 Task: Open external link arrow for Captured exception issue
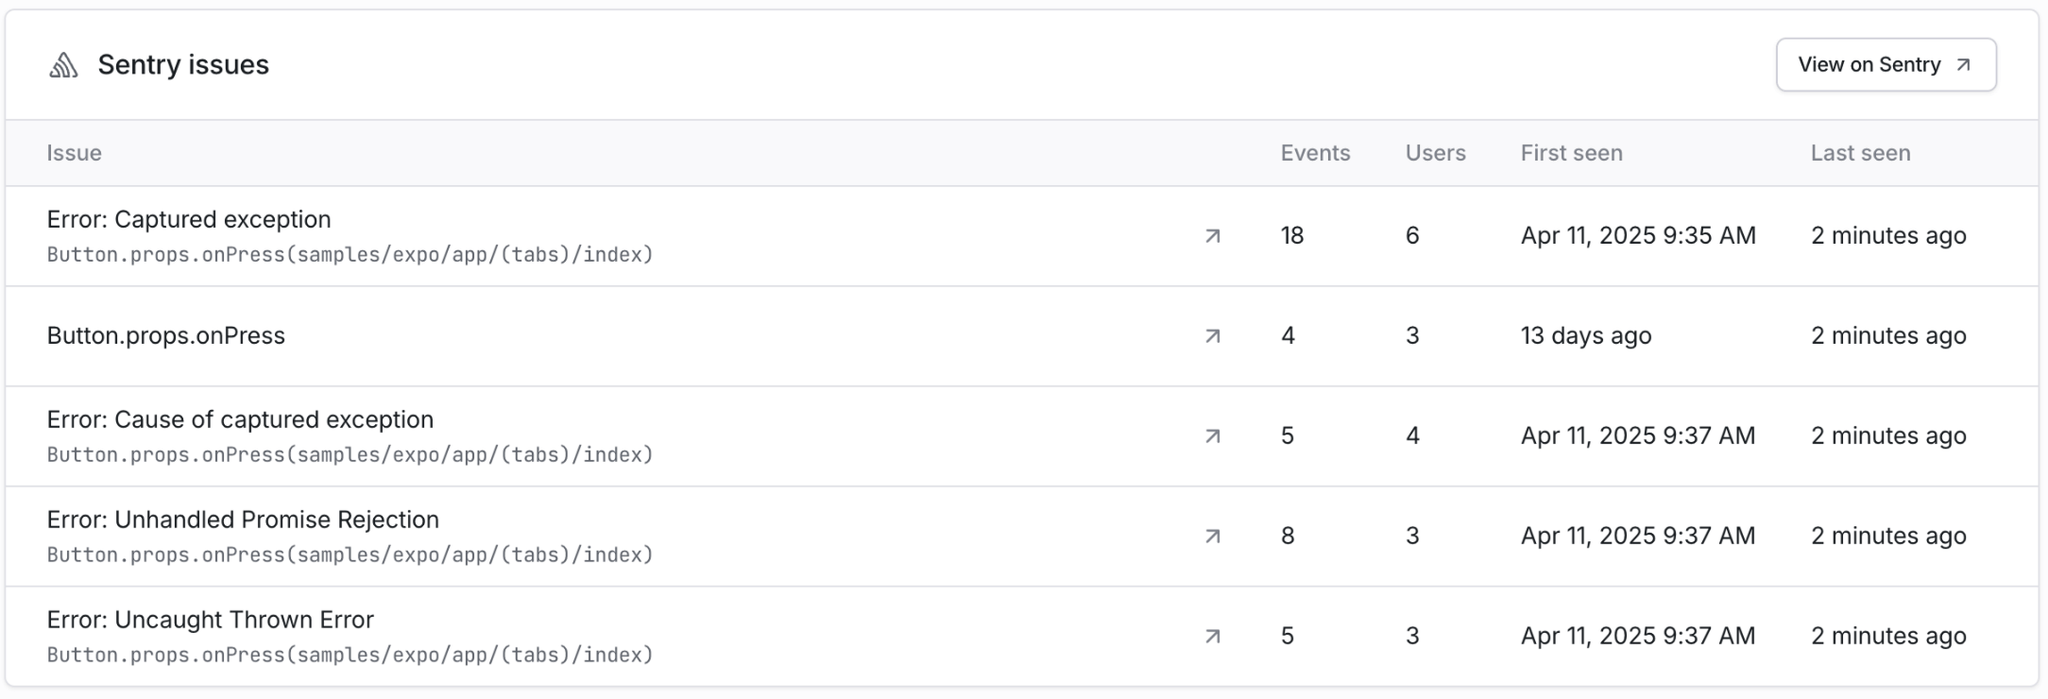[1212, 236]
